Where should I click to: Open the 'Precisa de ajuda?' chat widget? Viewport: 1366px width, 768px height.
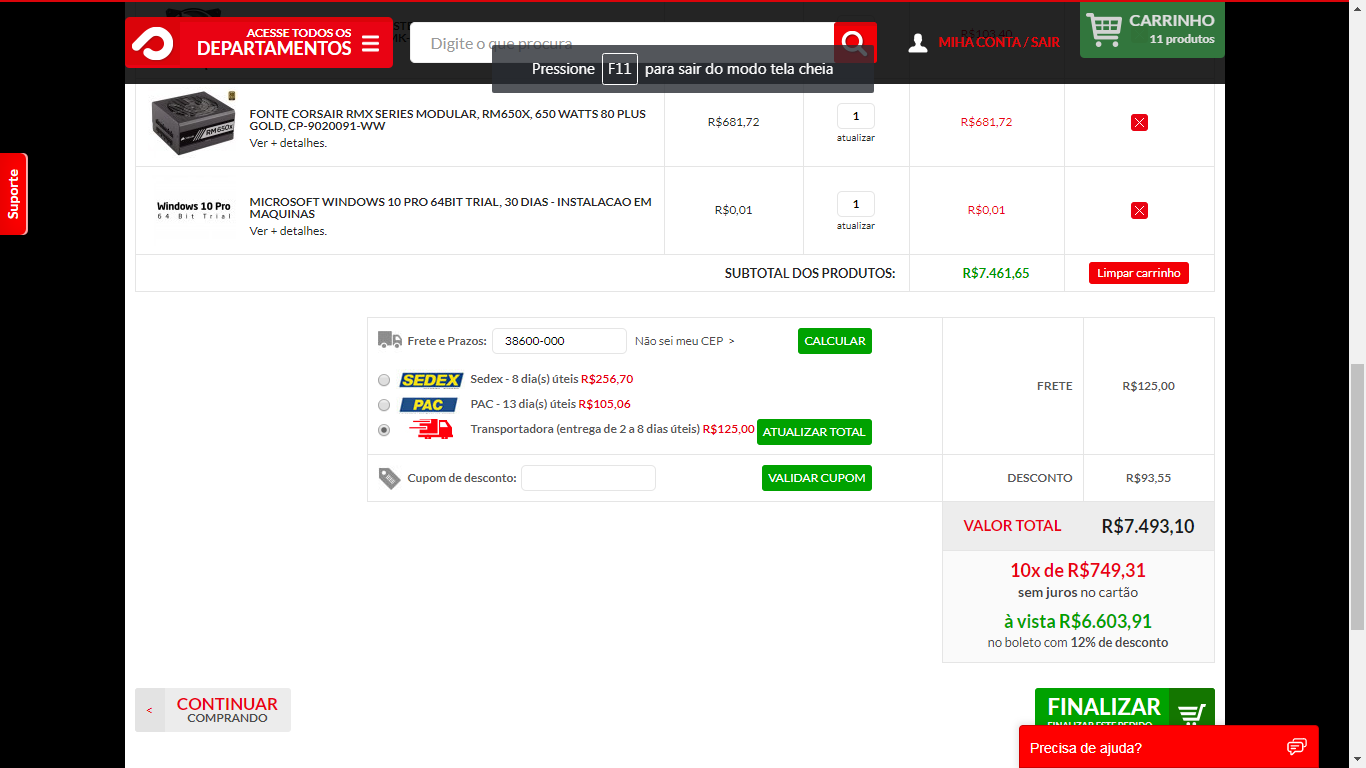1169,747
